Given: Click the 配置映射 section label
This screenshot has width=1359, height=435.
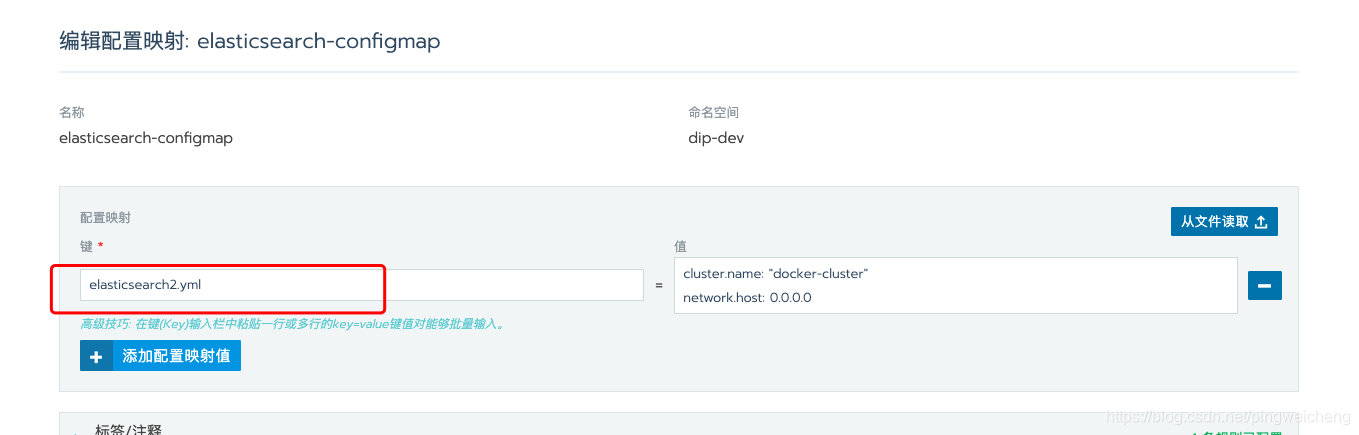Looking at the screenshot, I should (105, 217).
